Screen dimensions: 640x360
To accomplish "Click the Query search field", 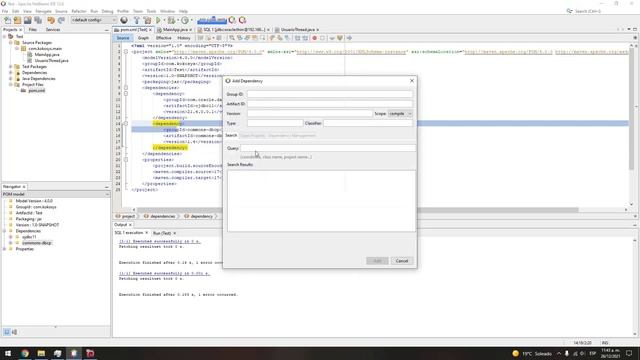I will [328, 148].
